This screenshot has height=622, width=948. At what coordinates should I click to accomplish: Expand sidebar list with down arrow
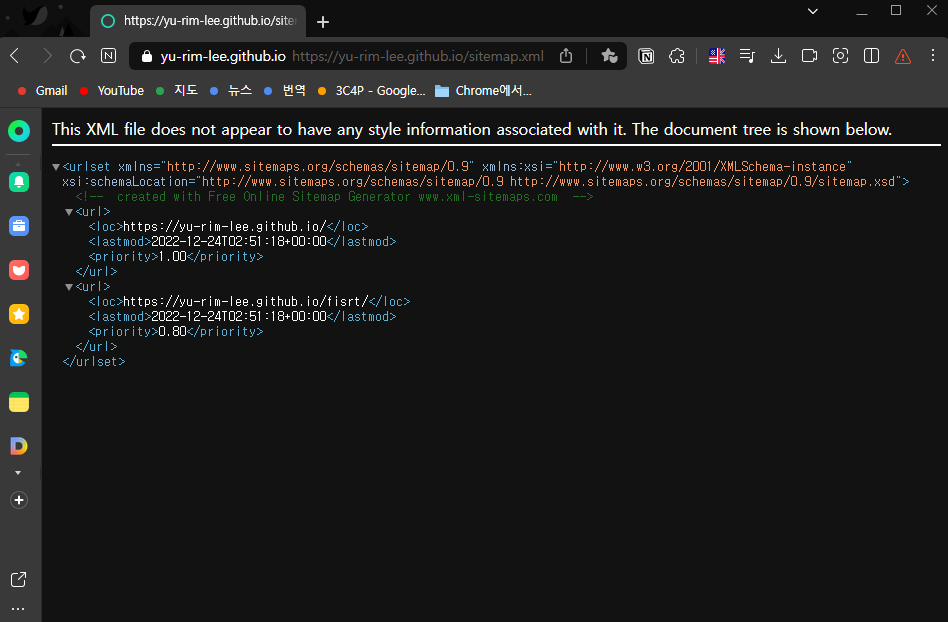18,473
